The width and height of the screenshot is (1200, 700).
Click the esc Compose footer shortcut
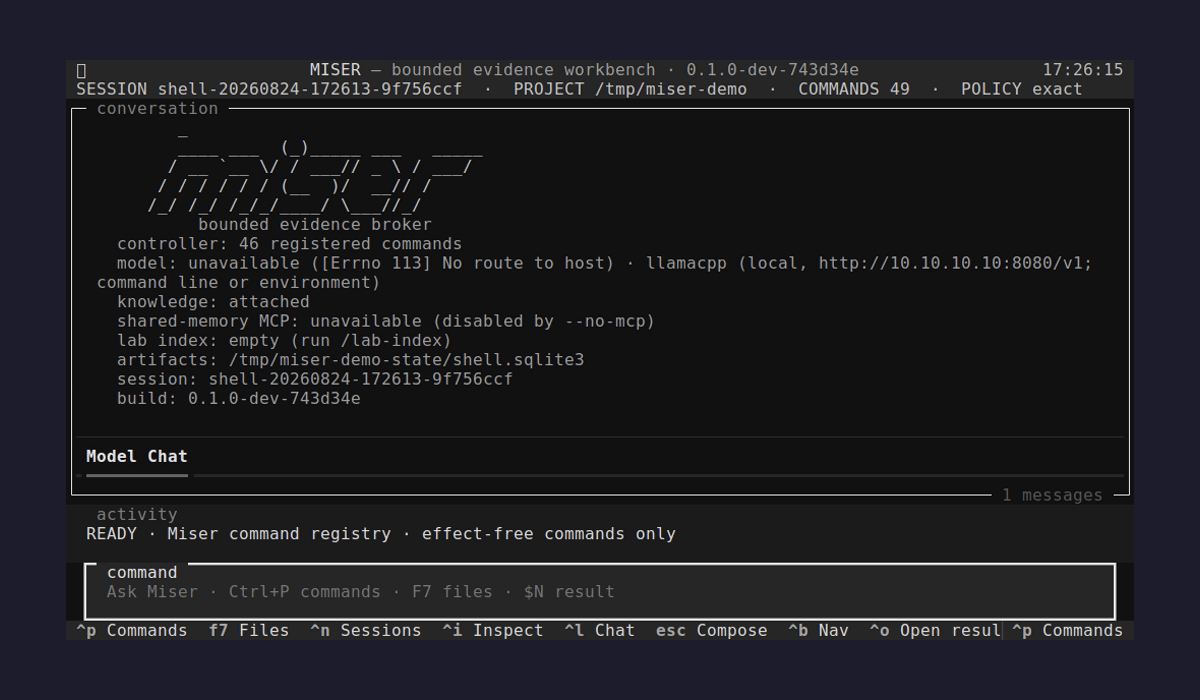coord(712,631)
